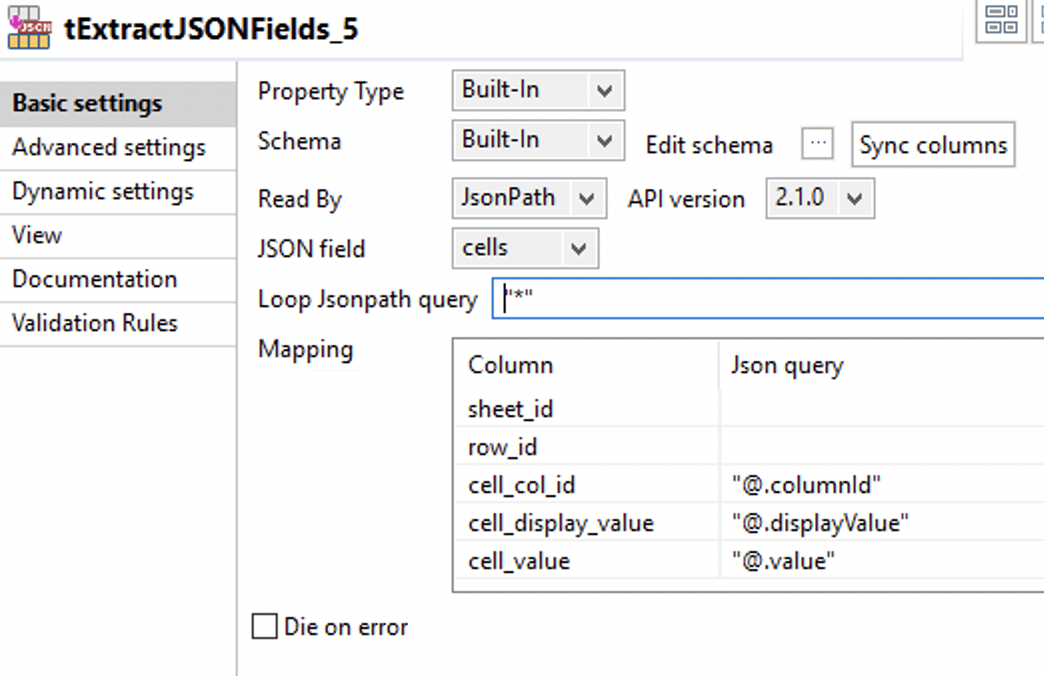
Task: Open Edit schema ellipsis button
Action: (x=818, y=144)
